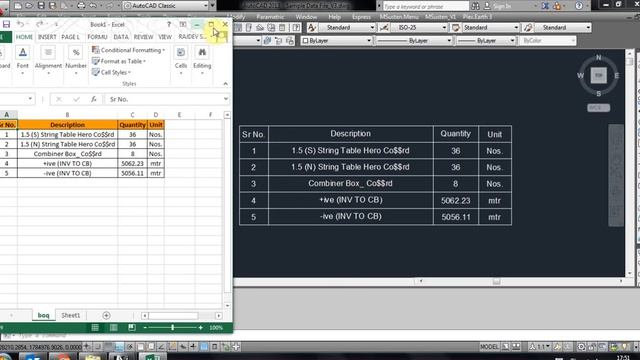
Task: Expand the Number group in Excel
Action: [76, 61]
